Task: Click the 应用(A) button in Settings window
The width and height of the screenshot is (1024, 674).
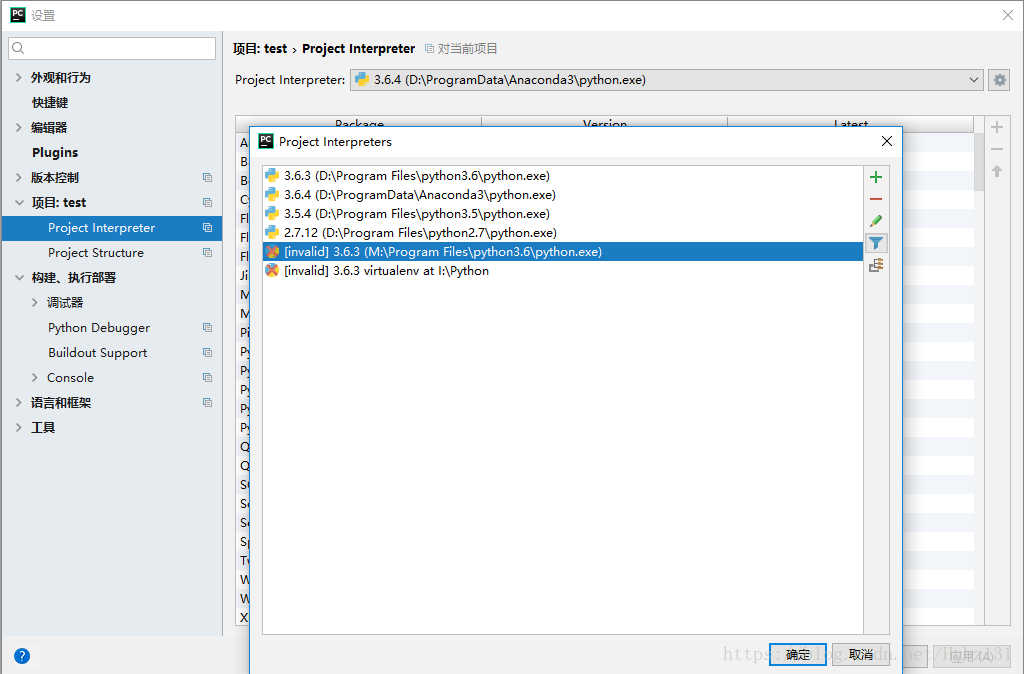Action: click(x=972, y=655)
